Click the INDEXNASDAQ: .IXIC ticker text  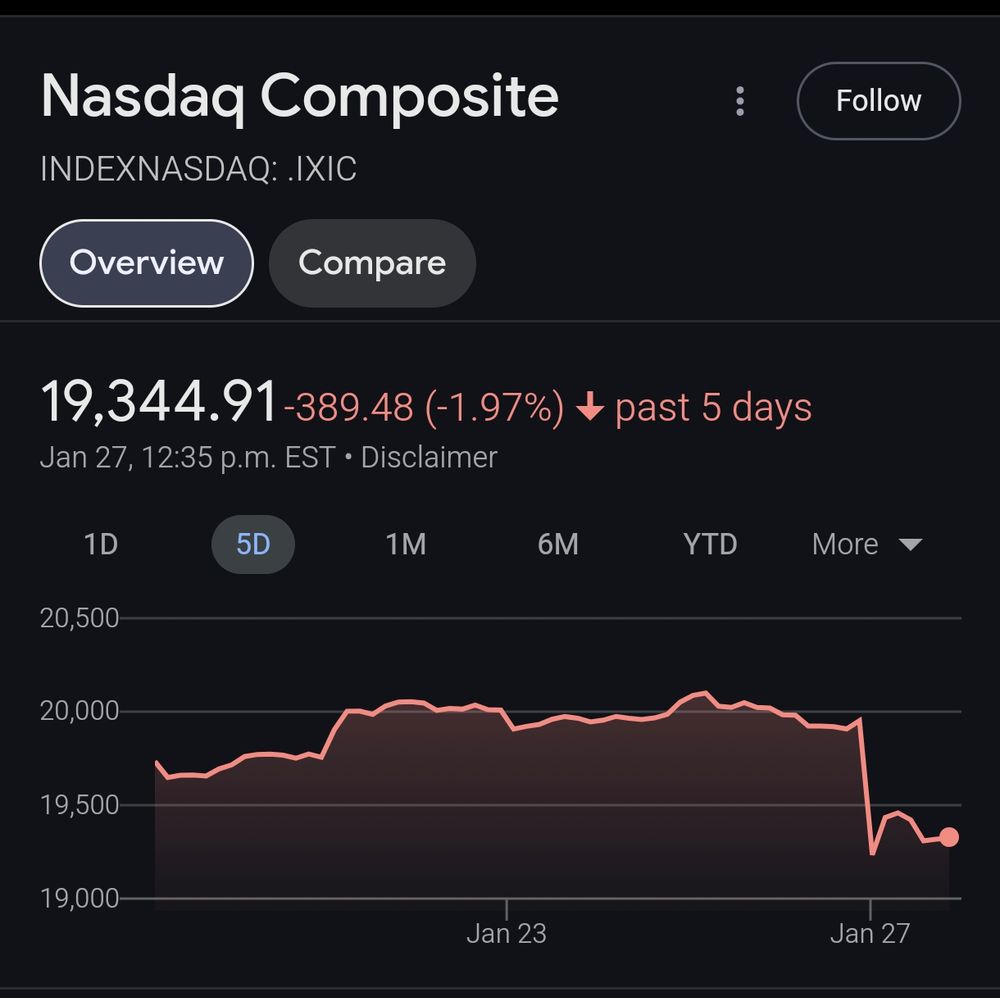(x=198, y=169)
